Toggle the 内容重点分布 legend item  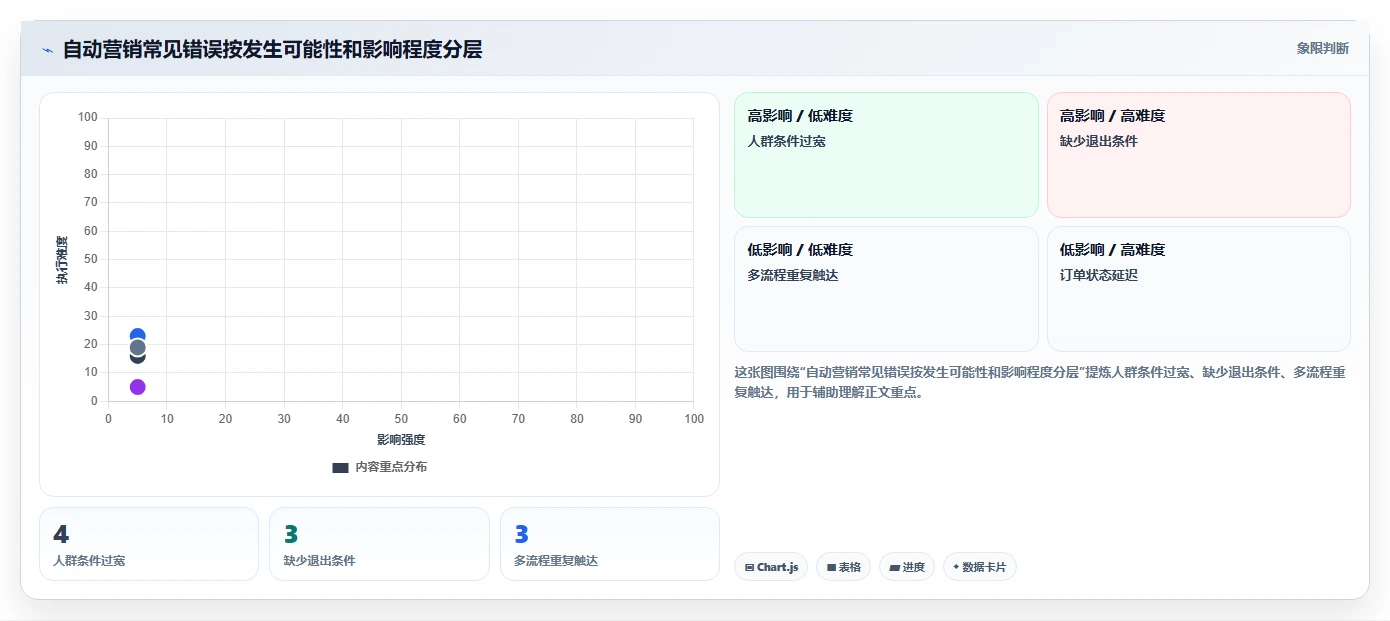click(x=379, y=467)
